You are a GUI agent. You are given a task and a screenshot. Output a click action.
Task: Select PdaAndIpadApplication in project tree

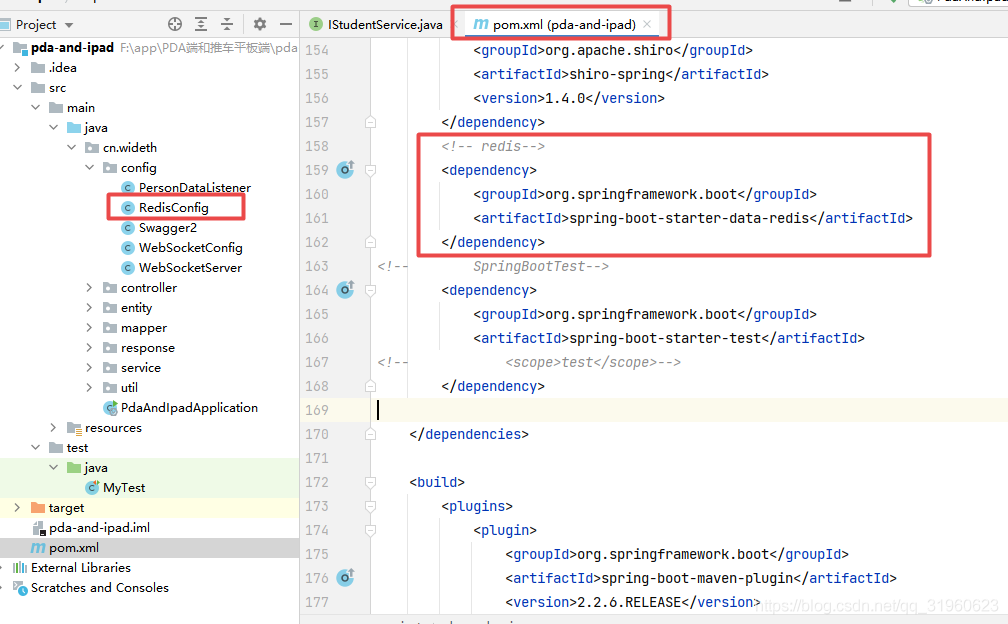189,408
